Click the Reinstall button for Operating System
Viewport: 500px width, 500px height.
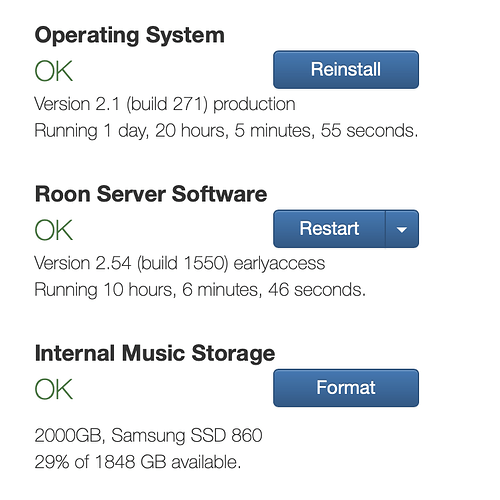point(346,70)
